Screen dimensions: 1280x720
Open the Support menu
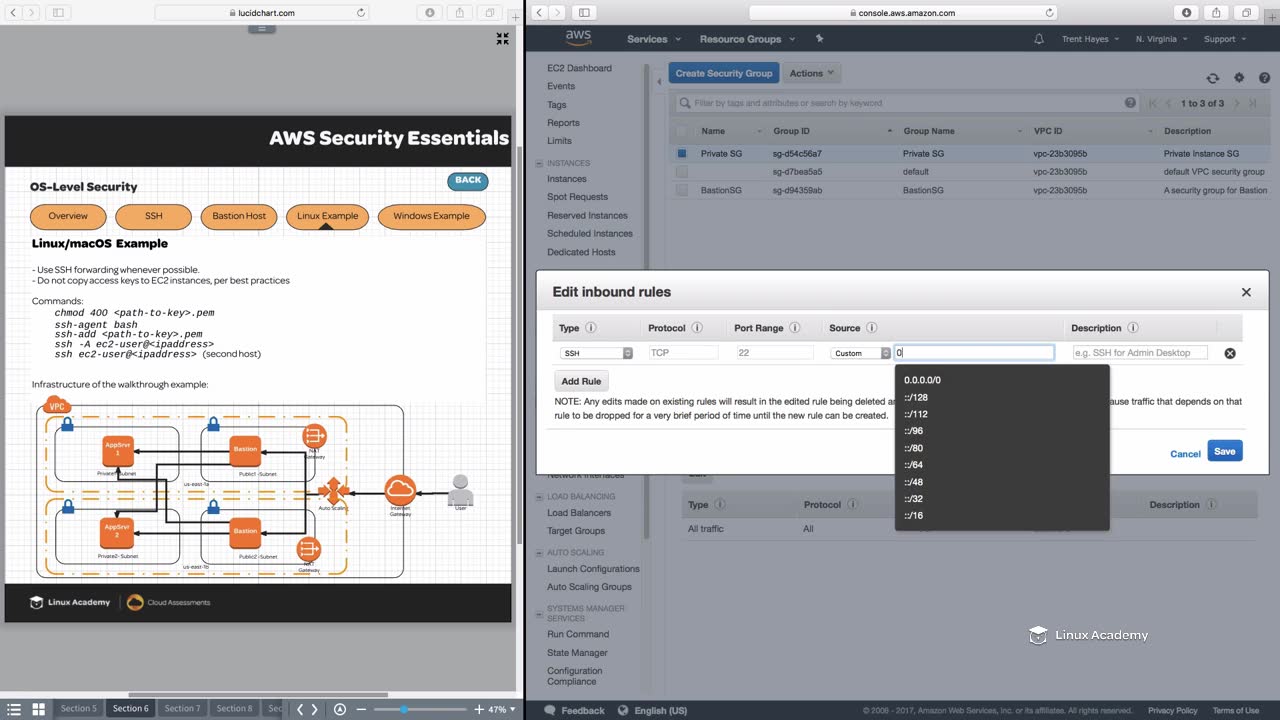[1225, 39]
